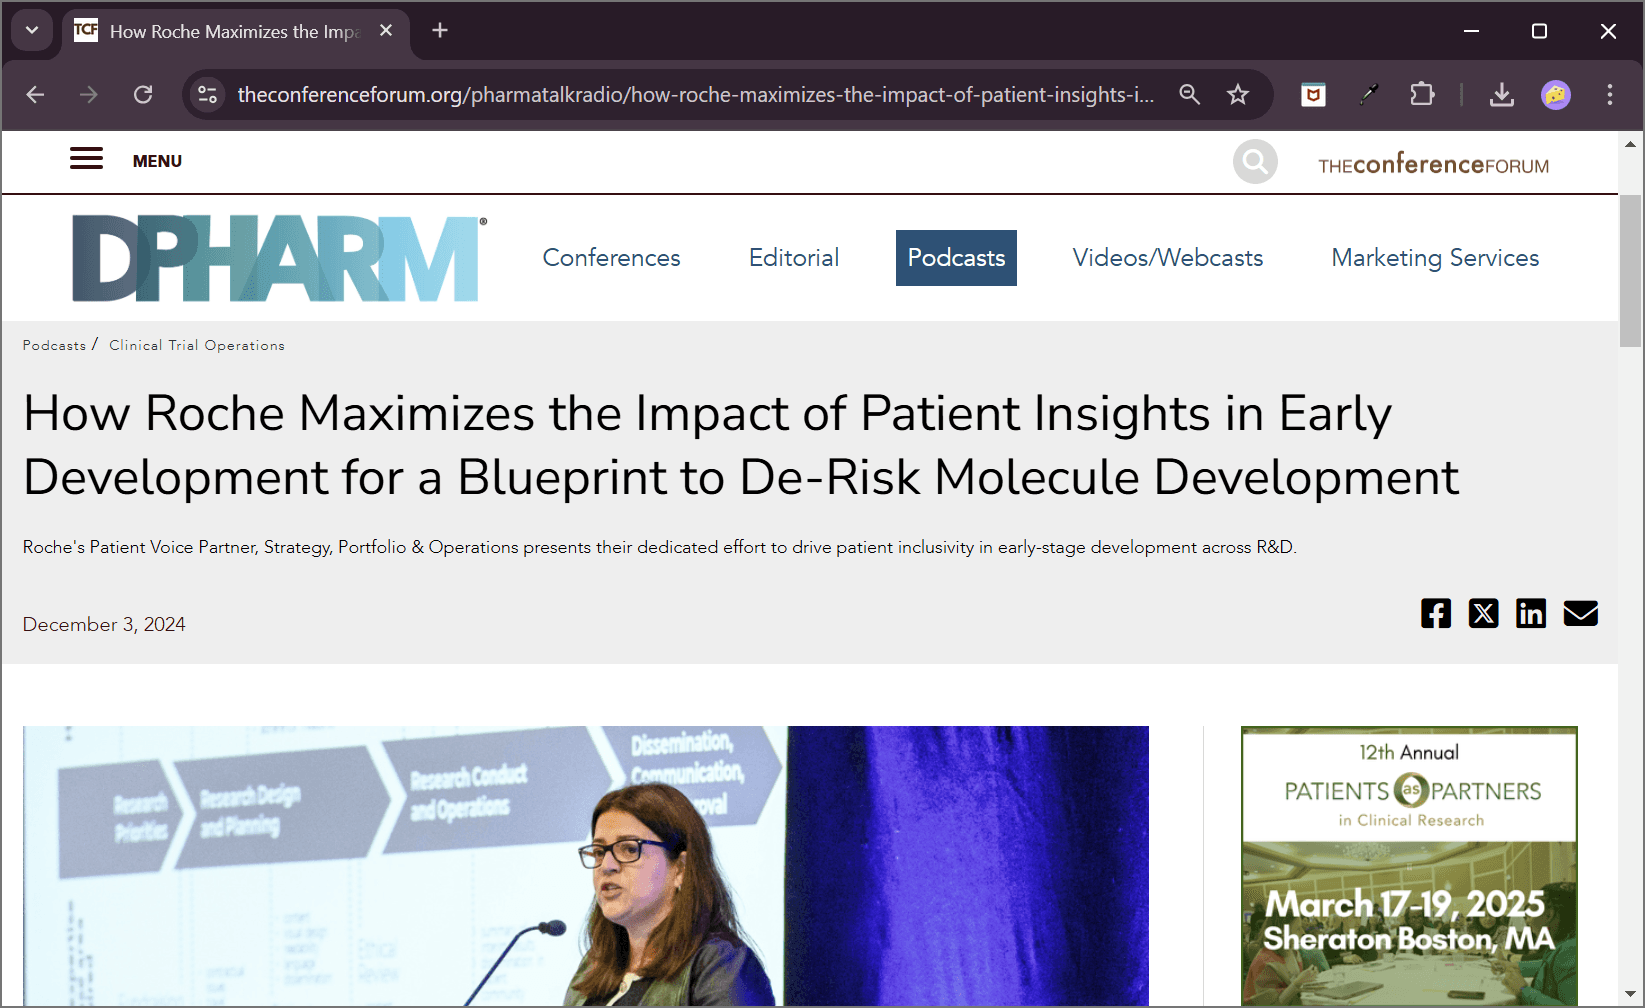Click the Roche's Patient Voice Partner summary

pyautogui.click(x=660, y=547)
